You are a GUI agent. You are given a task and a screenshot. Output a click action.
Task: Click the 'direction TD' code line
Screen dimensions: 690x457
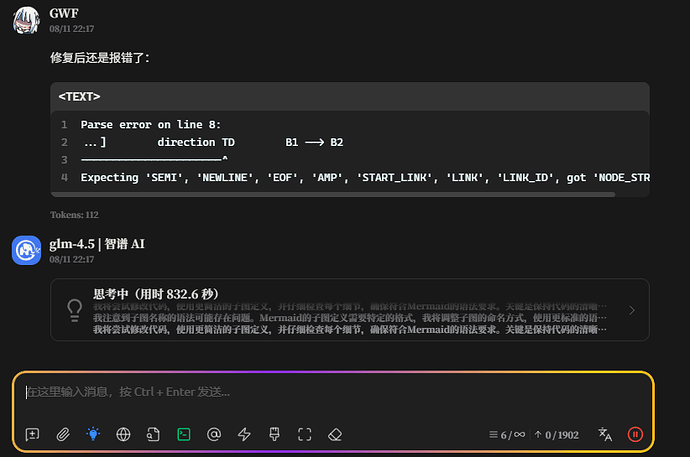click(213, 143)
